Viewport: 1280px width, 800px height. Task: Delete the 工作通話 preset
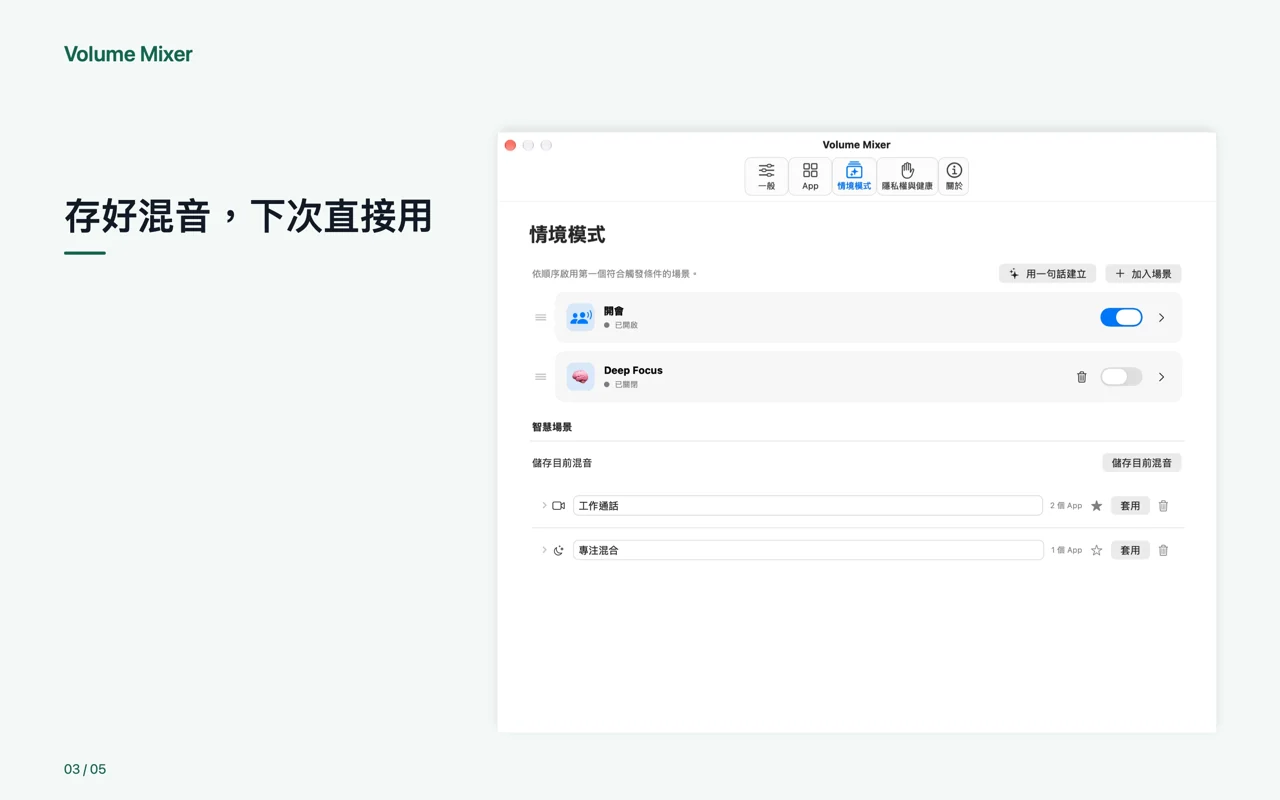1163,506
